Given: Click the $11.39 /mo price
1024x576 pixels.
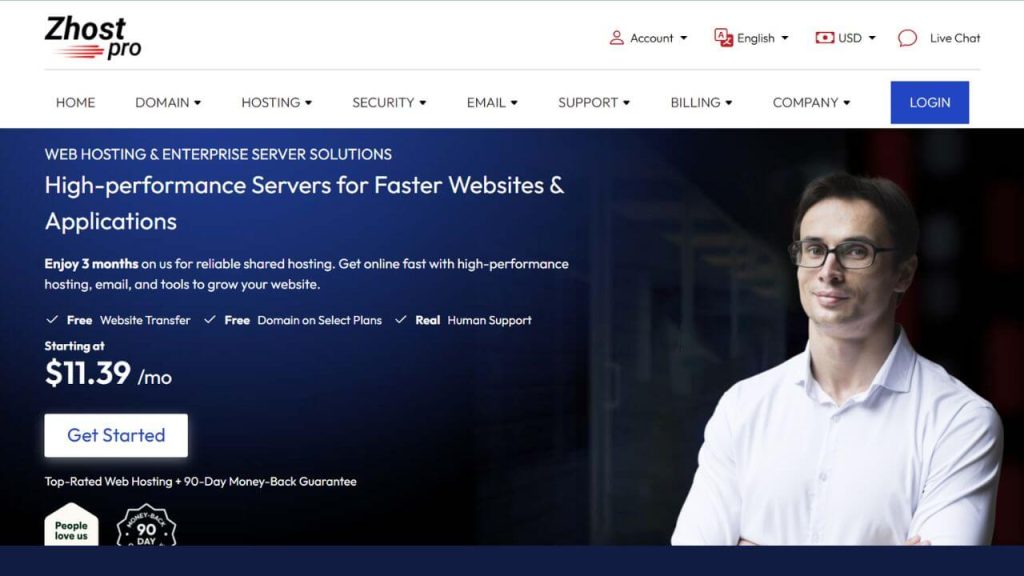Looking at the screenshot, I should 108,374.
